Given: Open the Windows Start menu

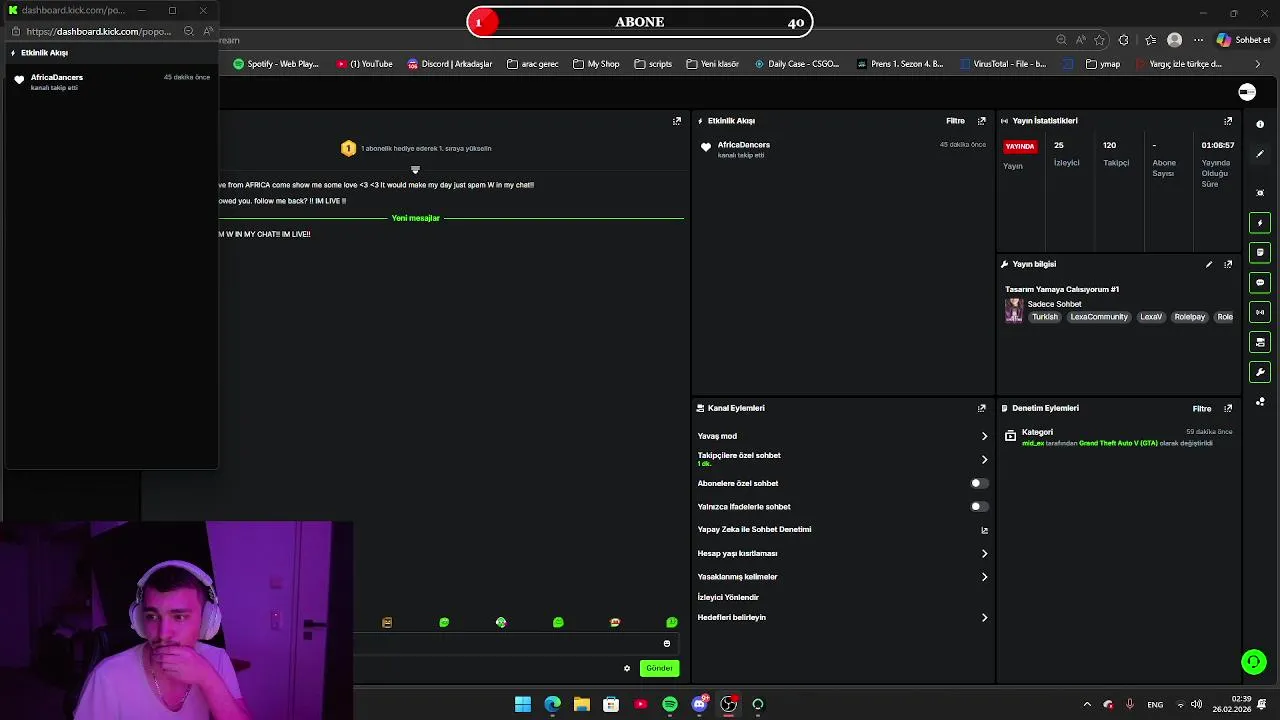Looking at the screenshot, I should (523, 704).
